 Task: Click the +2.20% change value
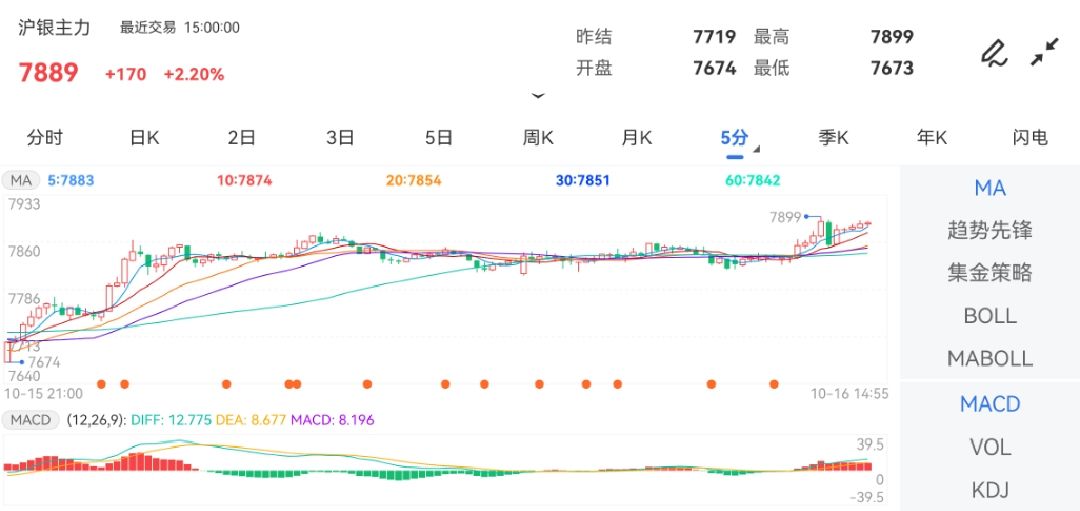194,74
